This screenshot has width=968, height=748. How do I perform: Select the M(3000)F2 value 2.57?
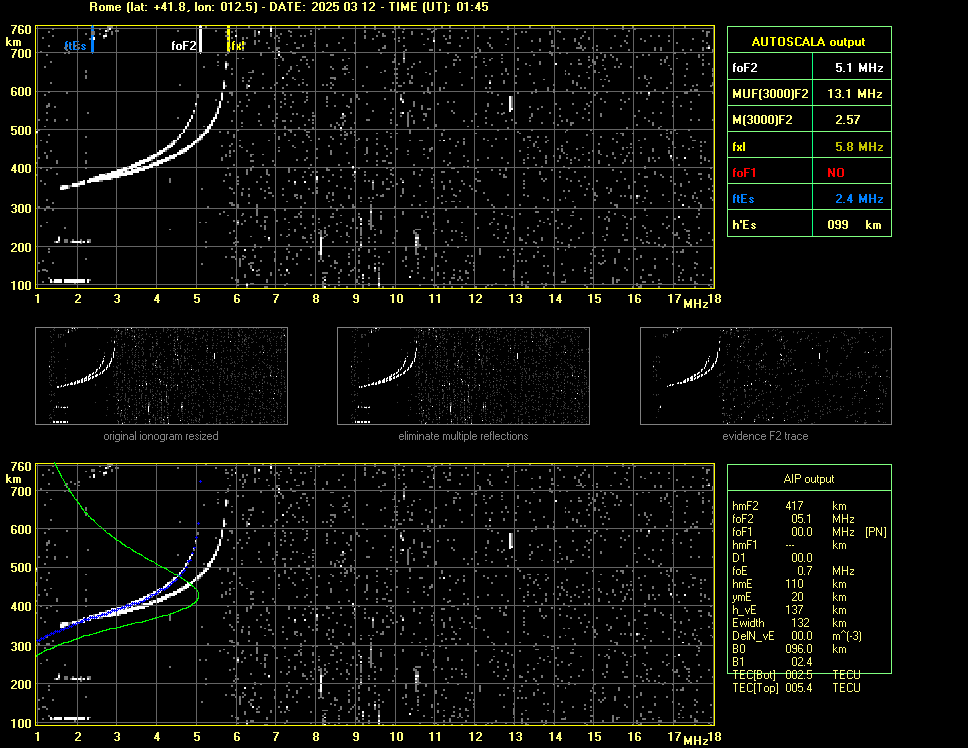click(848, 120)
